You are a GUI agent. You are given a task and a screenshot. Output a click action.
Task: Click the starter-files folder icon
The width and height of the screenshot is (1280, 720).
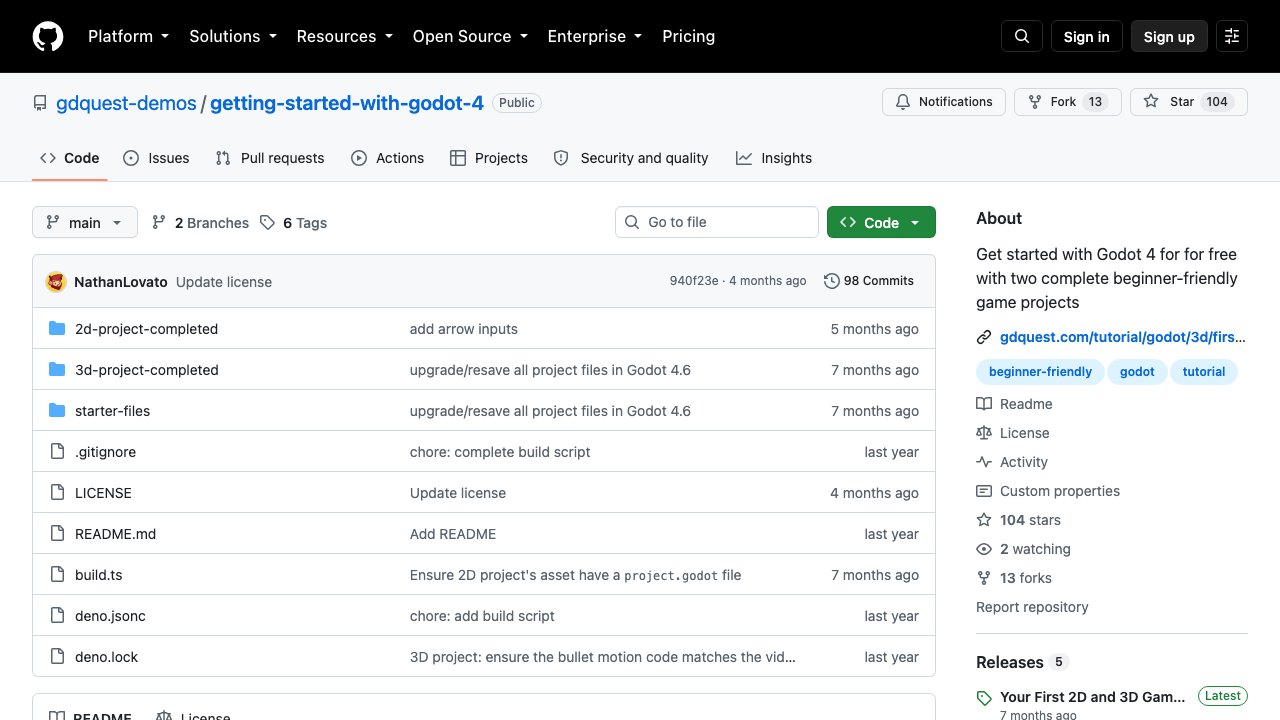(57, 411)
